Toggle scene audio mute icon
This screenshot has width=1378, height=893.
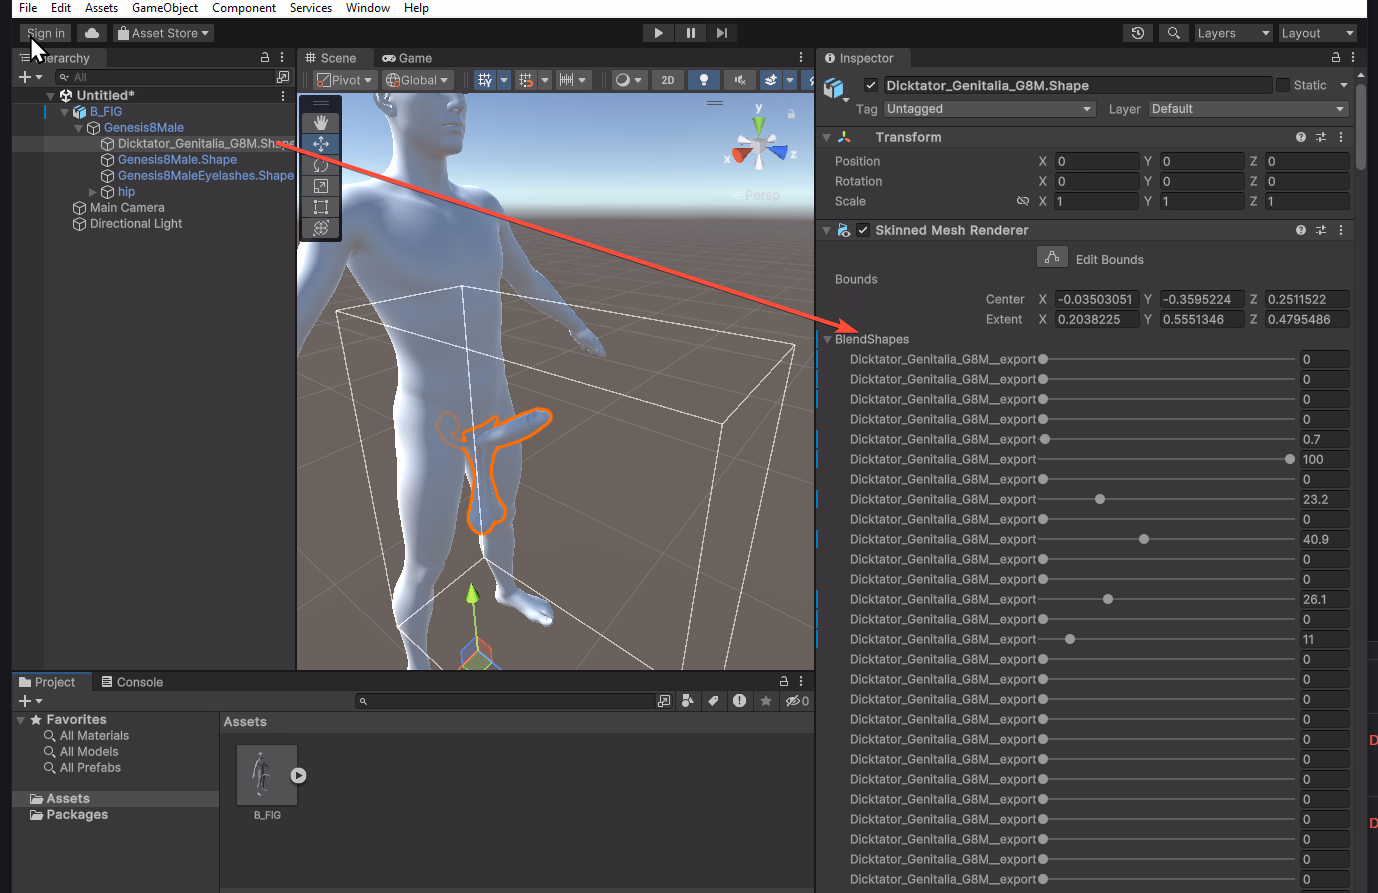(x=739, y=80)
